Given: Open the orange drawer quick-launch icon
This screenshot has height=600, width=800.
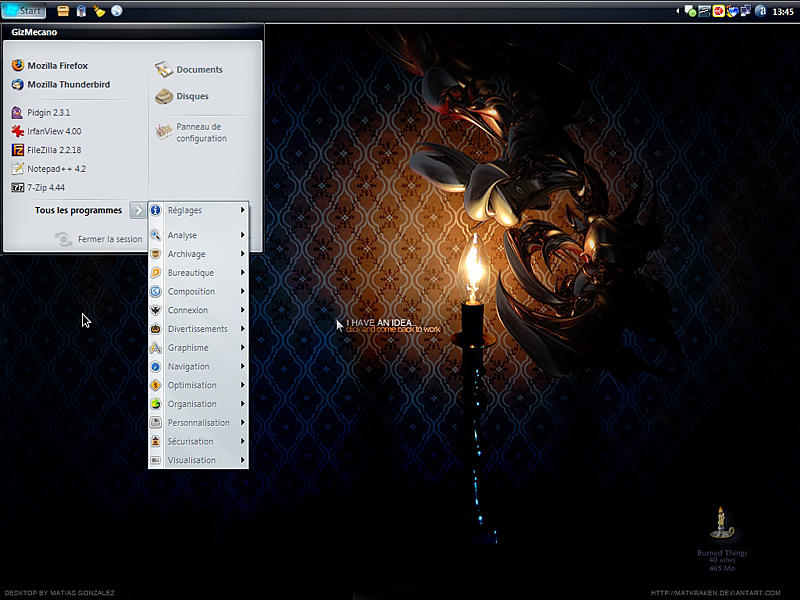Looking at the screenshot, I should click(x=63, y=11).
